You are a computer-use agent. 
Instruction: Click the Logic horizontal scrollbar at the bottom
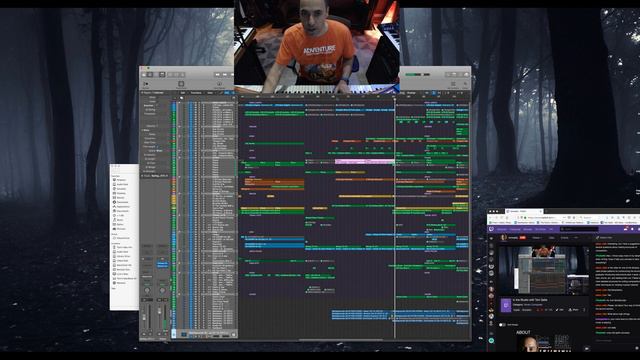pos(342,339)
